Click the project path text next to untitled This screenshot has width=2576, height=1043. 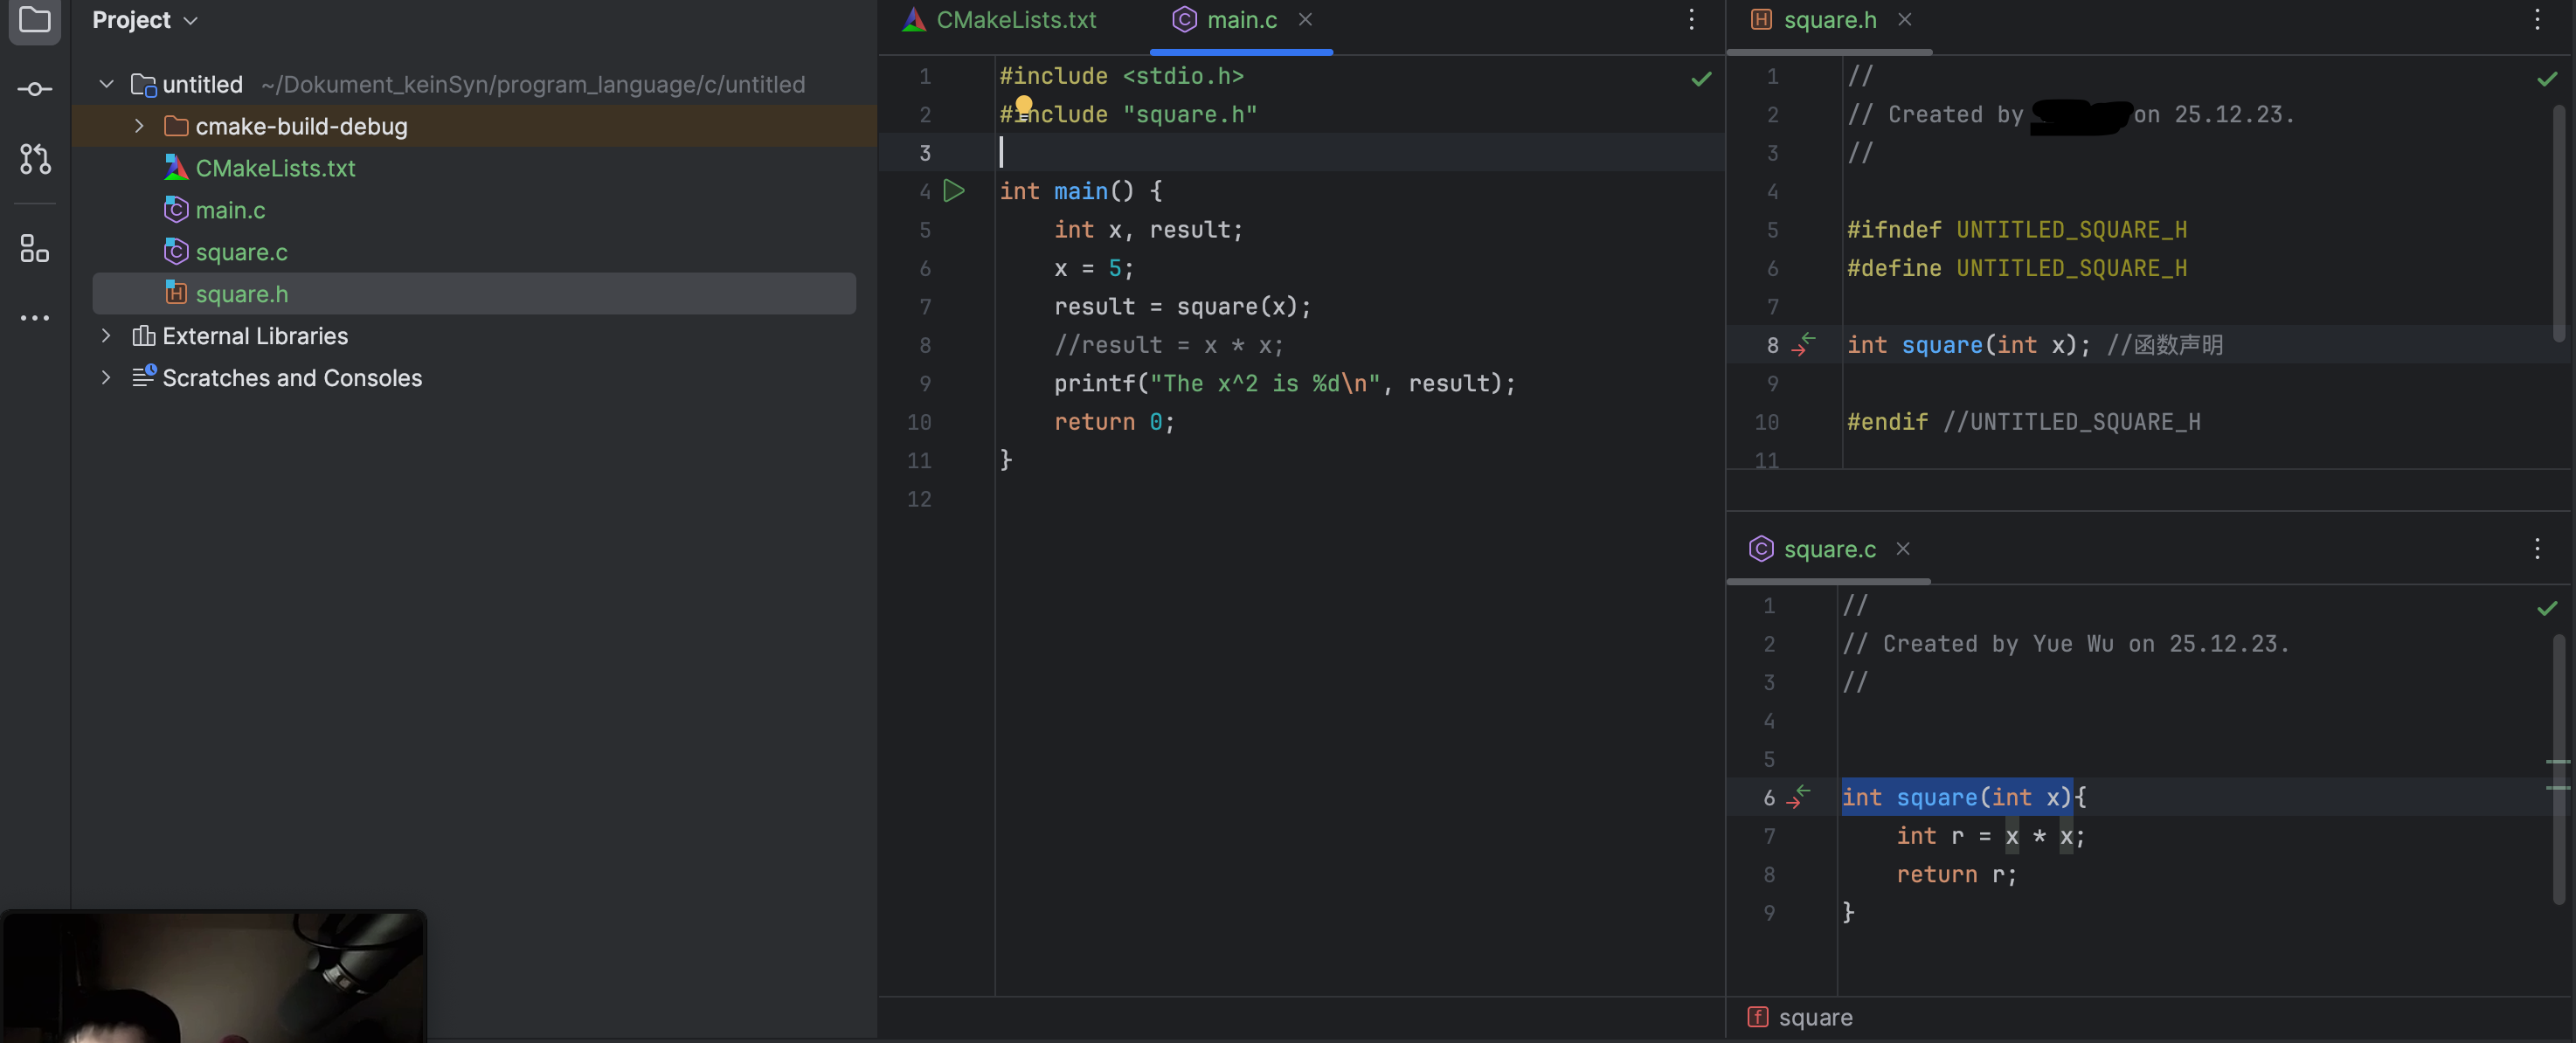(533, 84)
